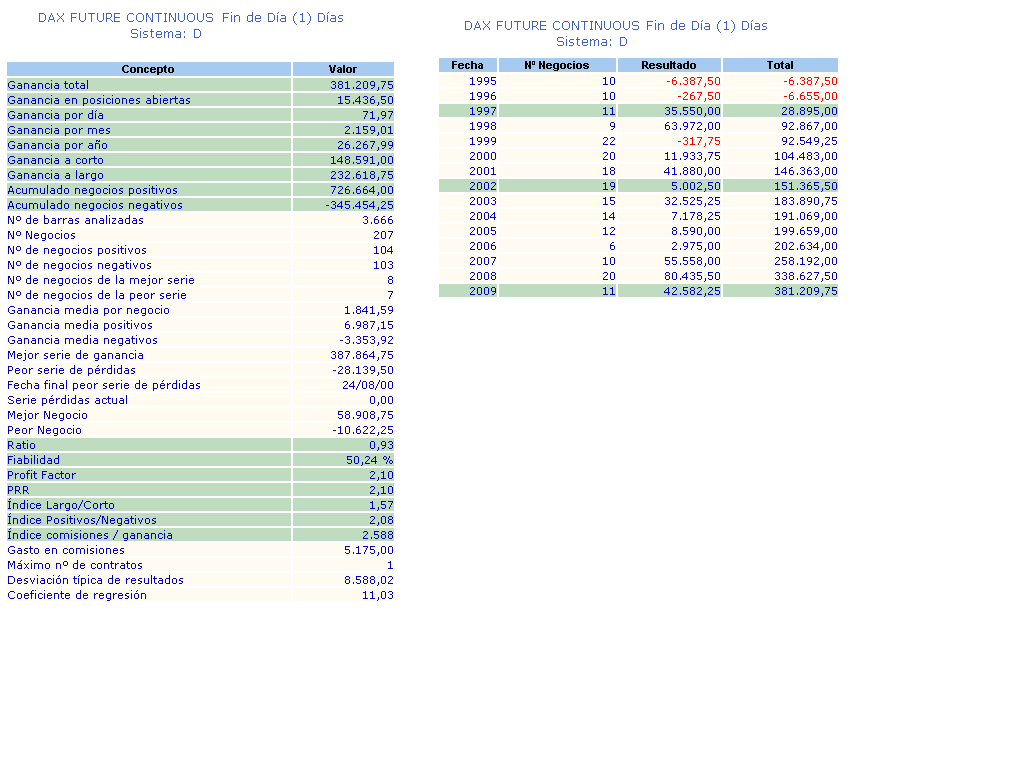Screen dimensions: 1024x768
Task: Select Ganancia media negativos label
Action: click(83, 340)
